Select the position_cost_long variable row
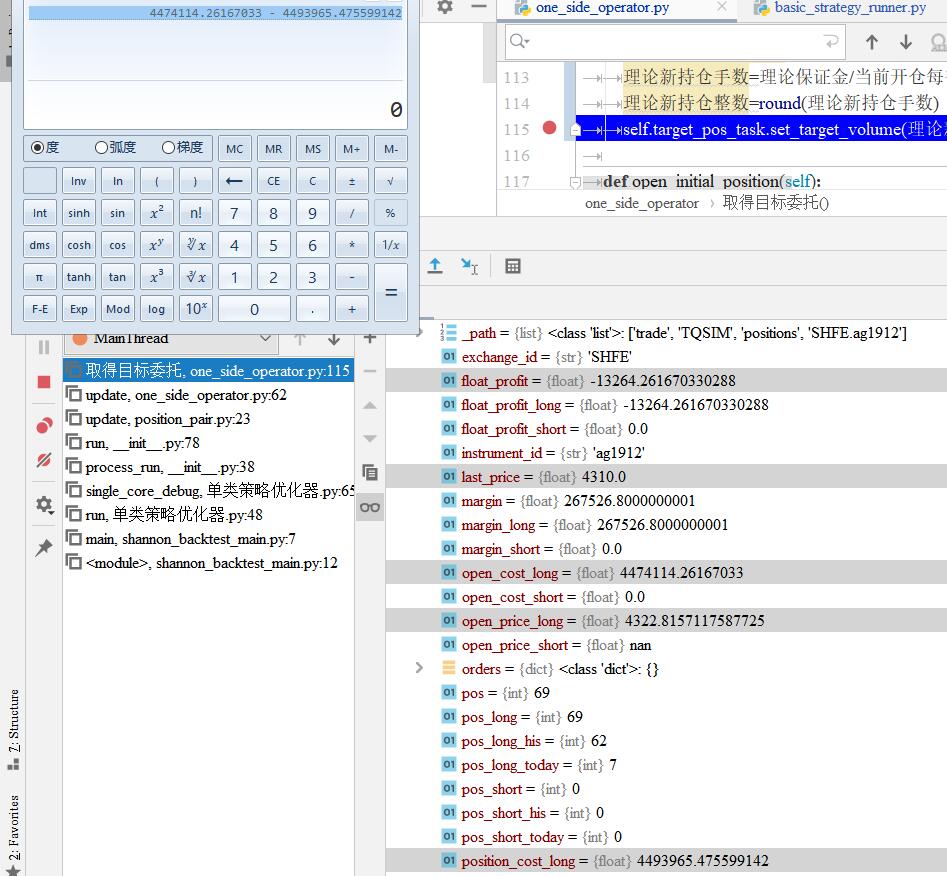Viewport: 947px width, 876px height. click(x=666, y=861)
